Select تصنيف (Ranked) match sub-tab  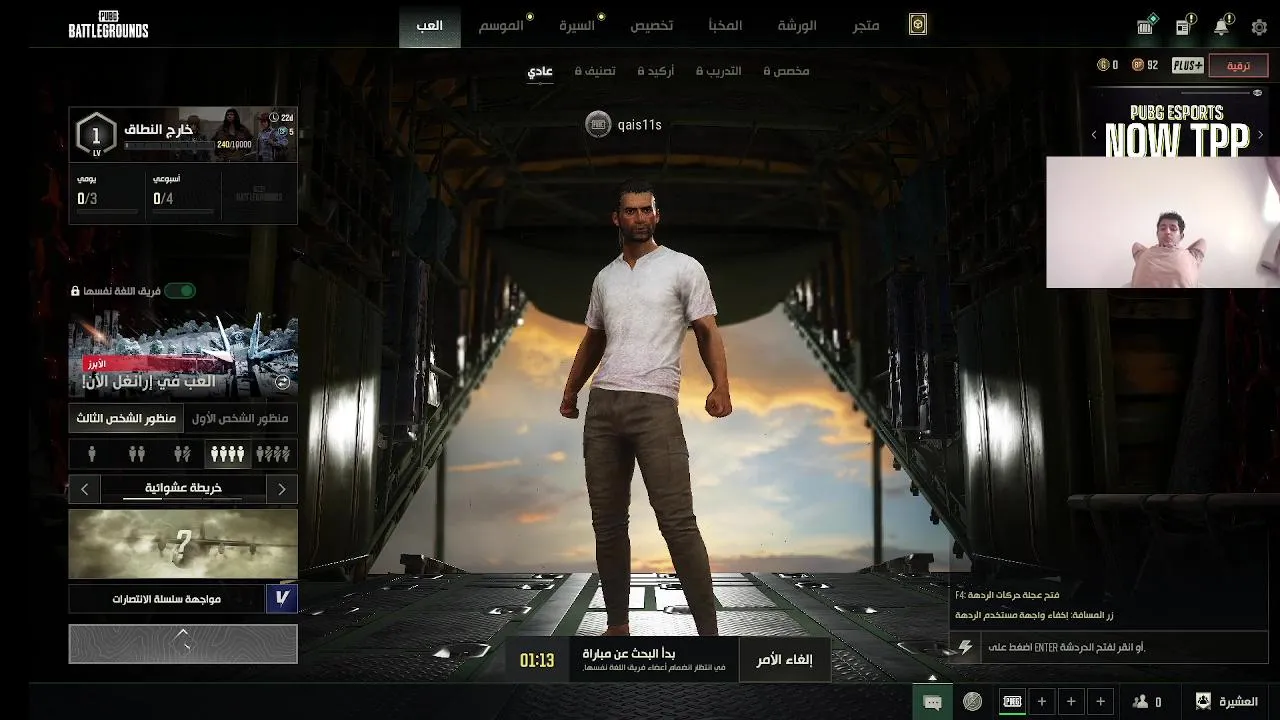[595, 71]
